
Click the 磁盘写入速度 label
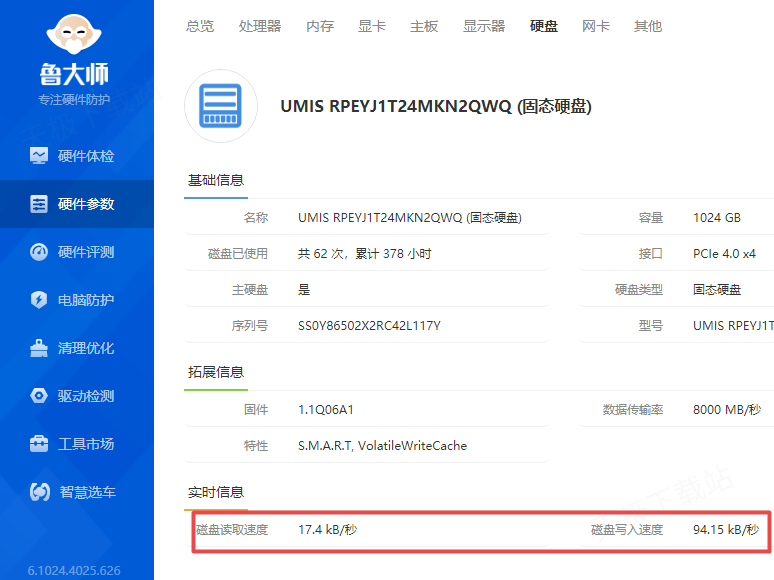627,530
